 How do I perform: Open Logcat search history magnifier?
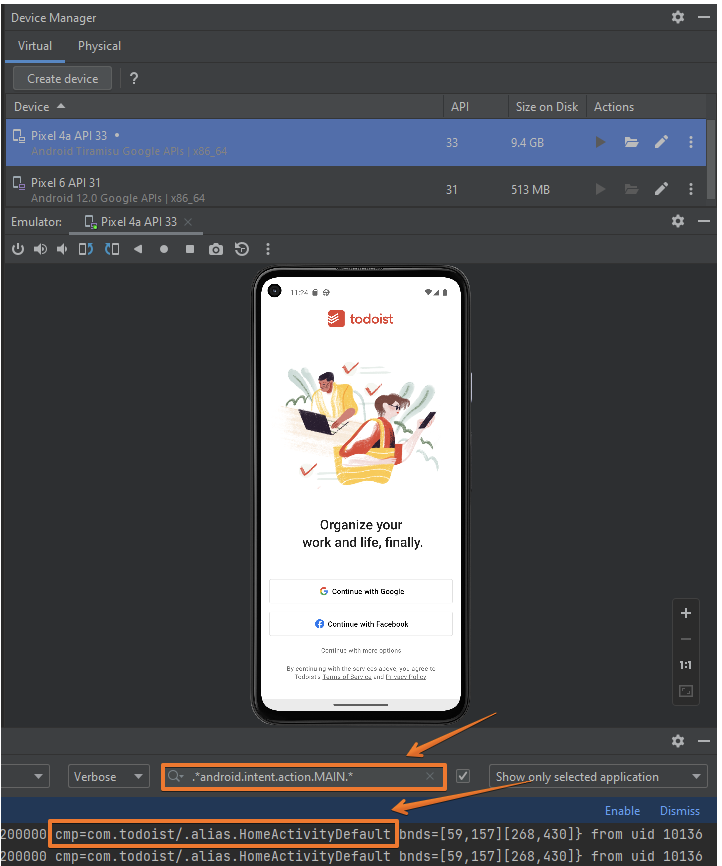175,777
